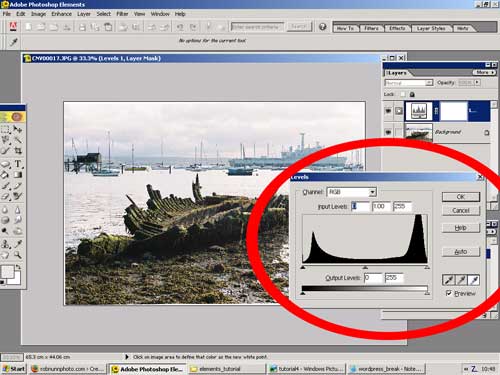Pick the Set White Point eyedropper in Levels

(474, 280)
